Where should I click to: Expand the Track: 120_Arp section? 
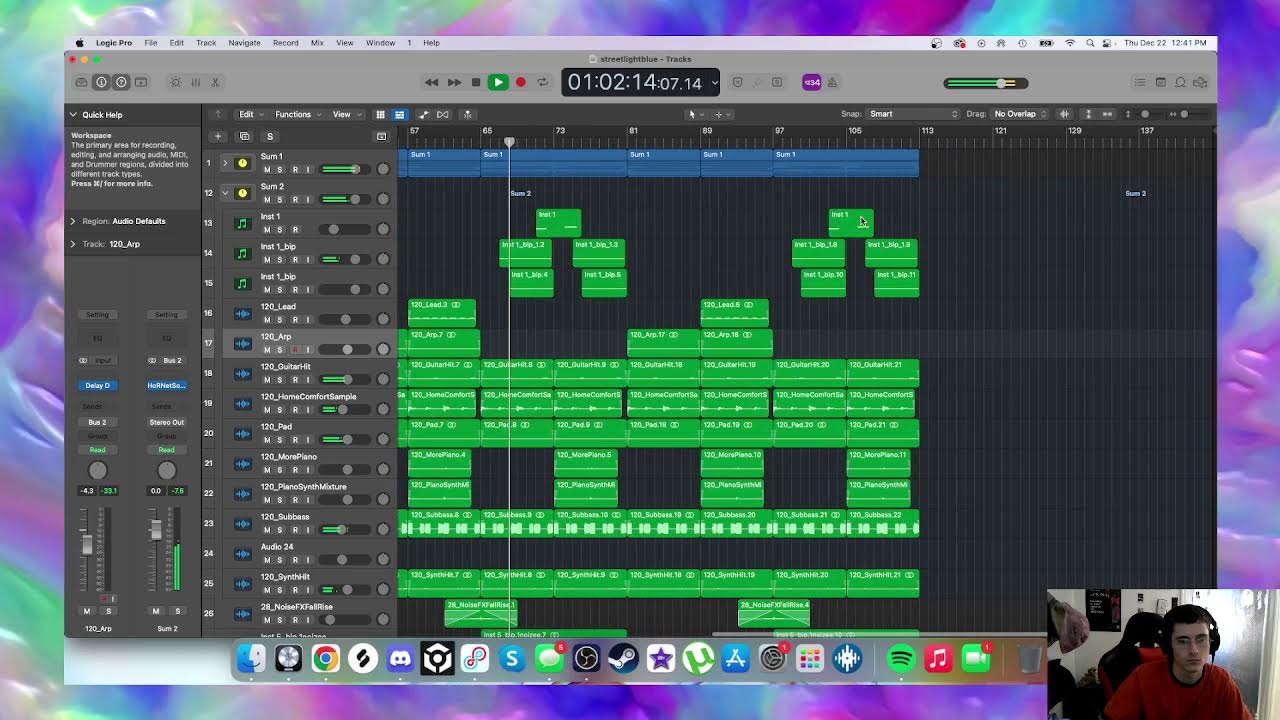pyautogui.click(x=73, y=244)
